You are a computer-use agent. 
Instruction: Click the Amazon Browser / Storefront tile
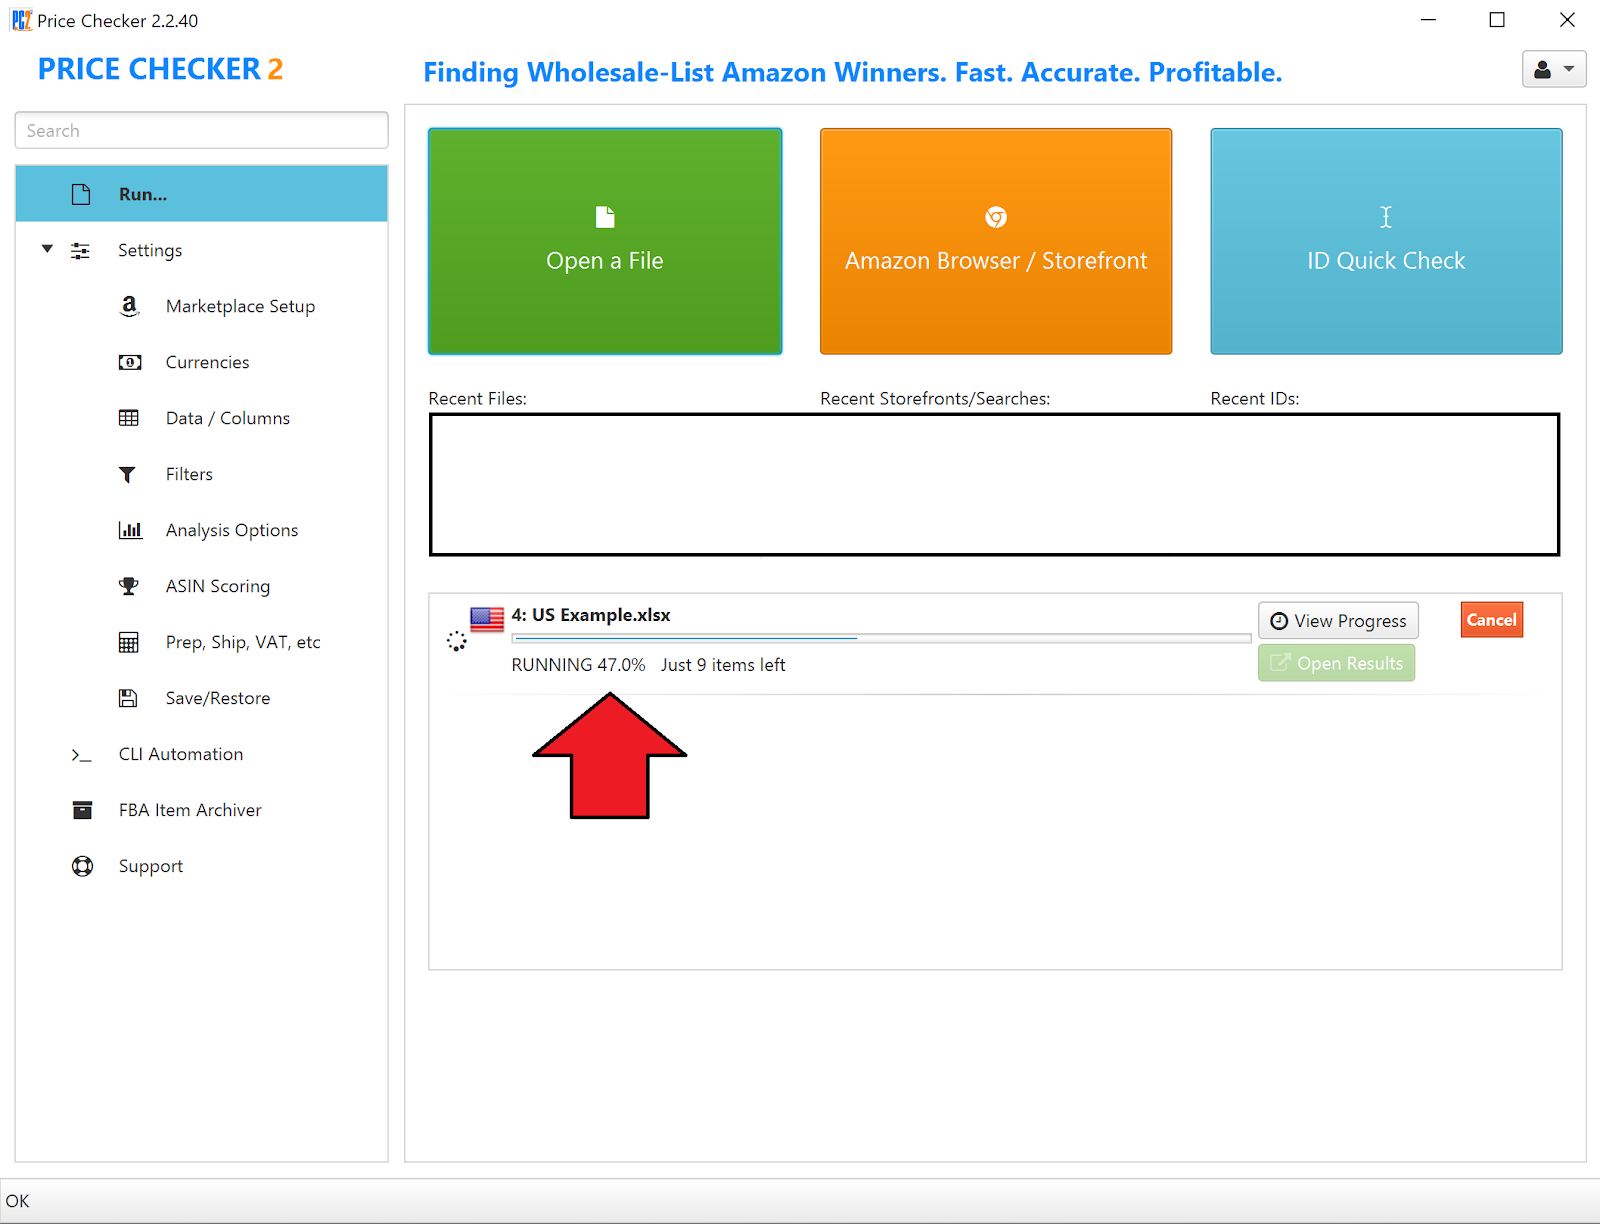coord(996,241)
